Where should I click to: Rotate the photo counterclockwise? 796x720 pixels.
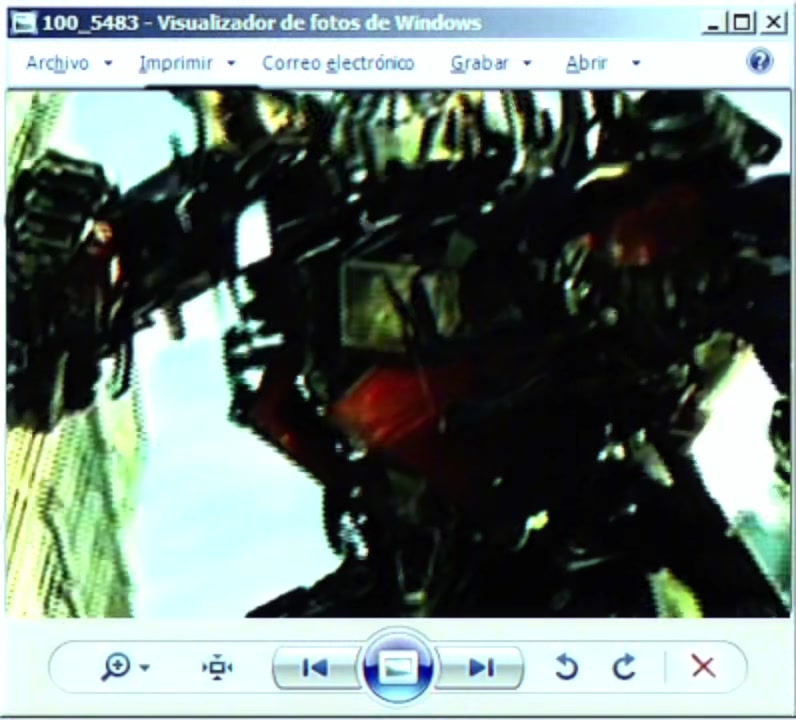pyautogui.click(x=567, y=667)
